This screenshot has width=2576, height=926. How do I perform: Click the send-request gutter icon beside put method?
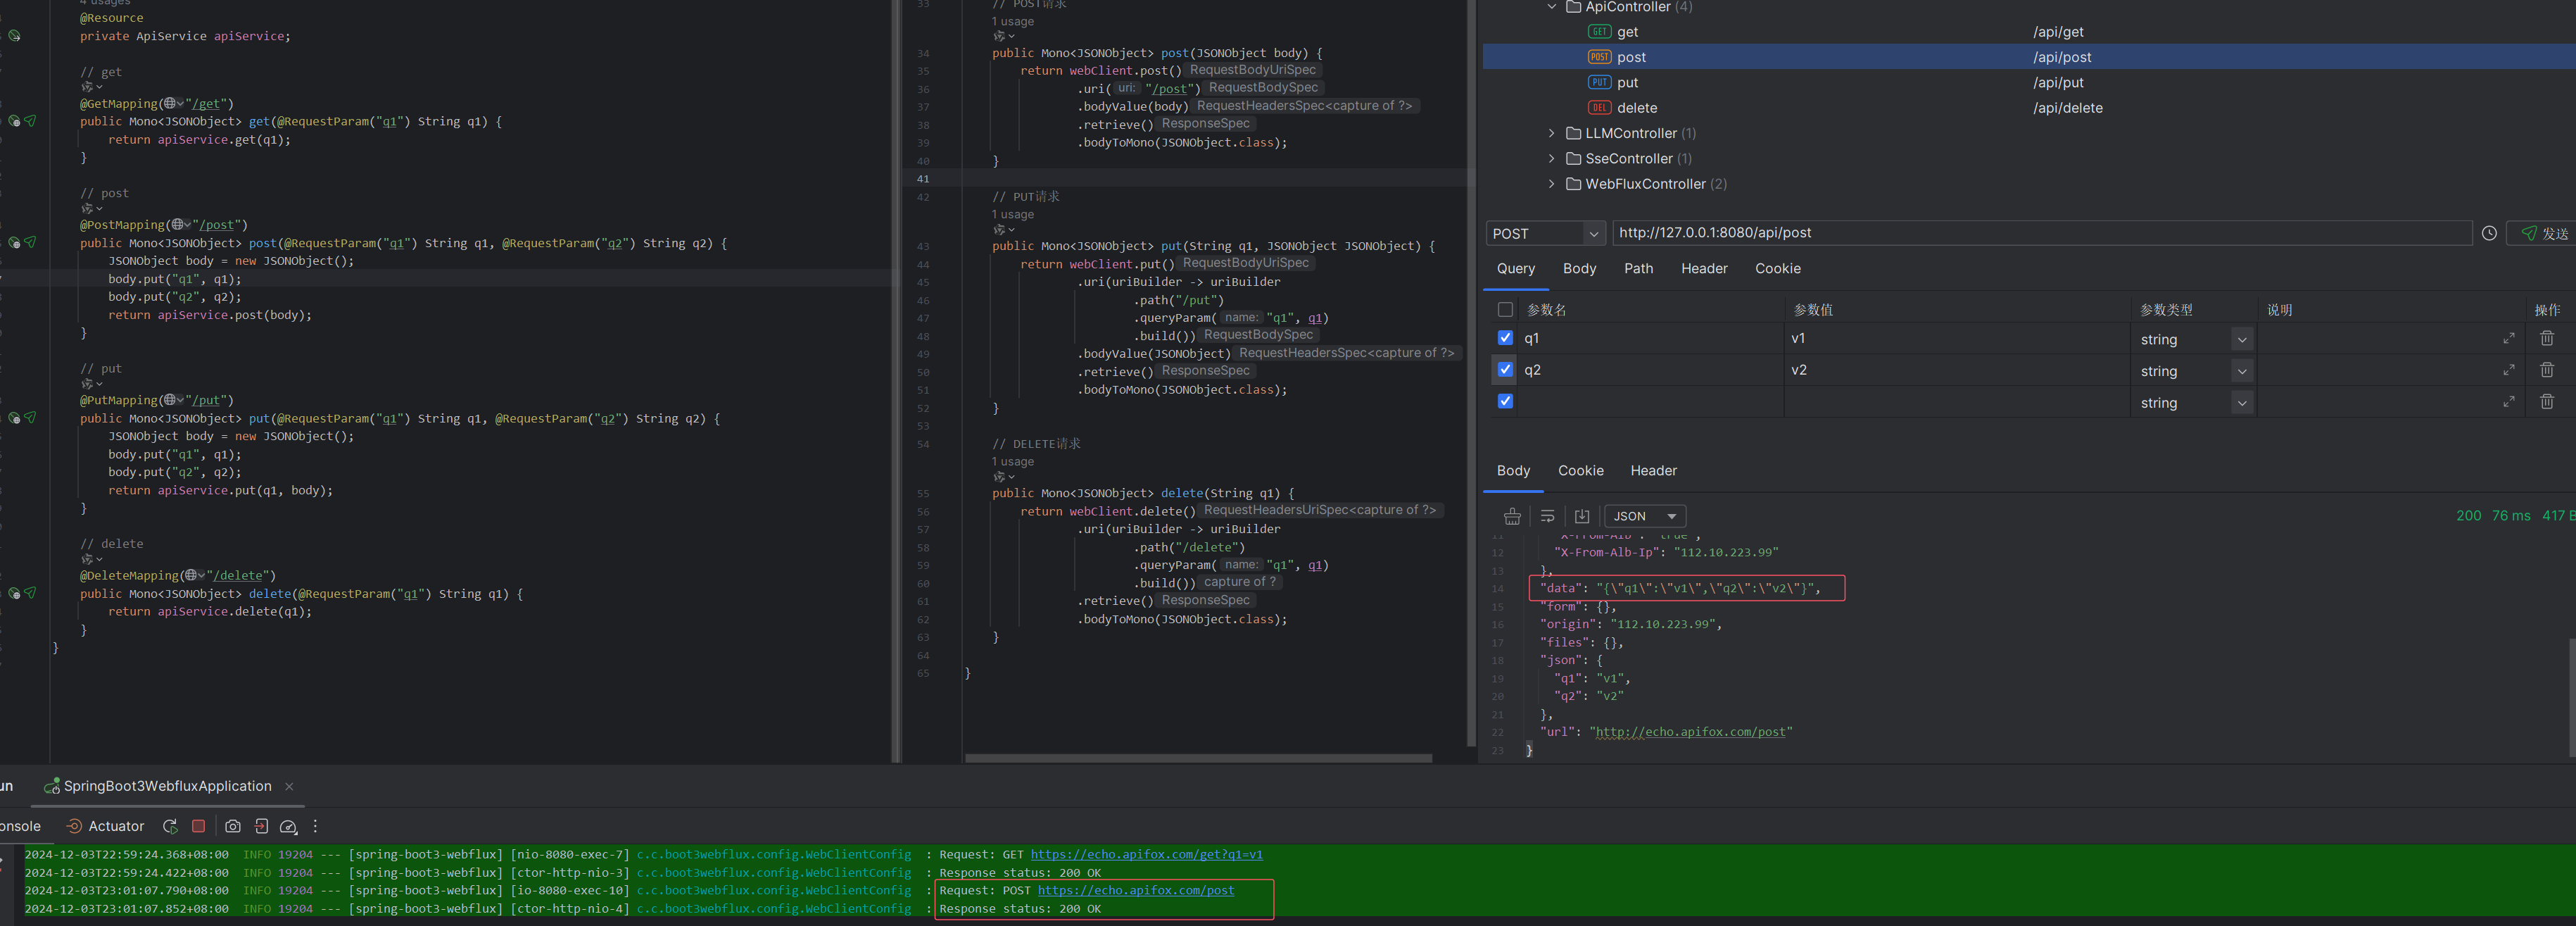click(x=30, y=418)
